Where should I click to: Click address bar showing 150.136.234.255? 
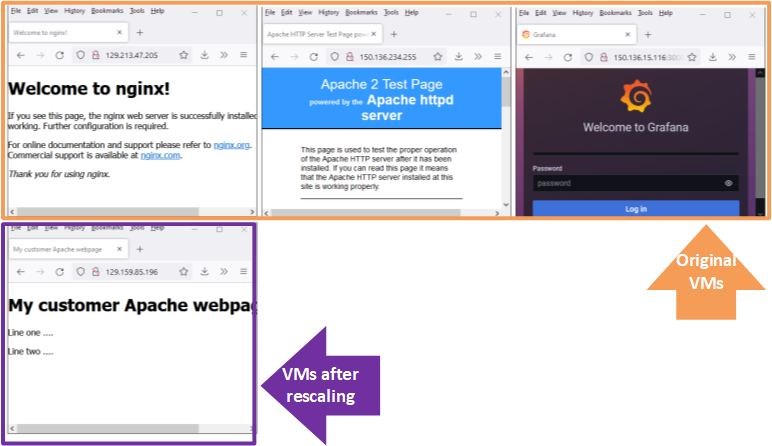point(386,57)
